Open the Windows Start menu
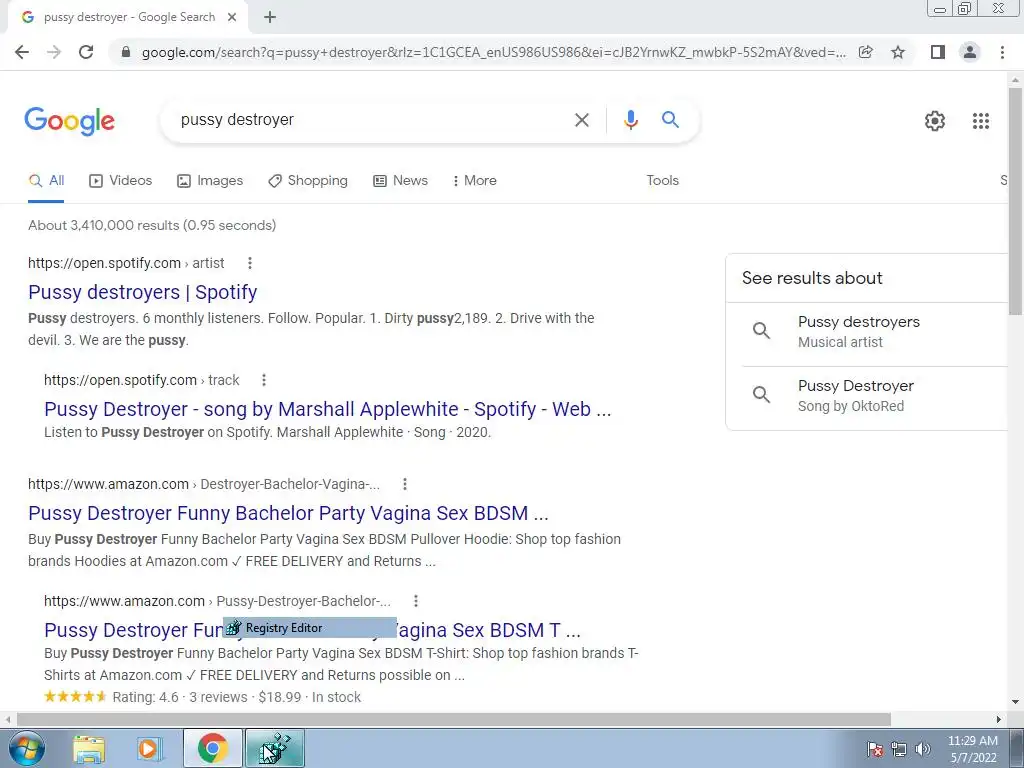1024x768 pixels. (26, 748)
